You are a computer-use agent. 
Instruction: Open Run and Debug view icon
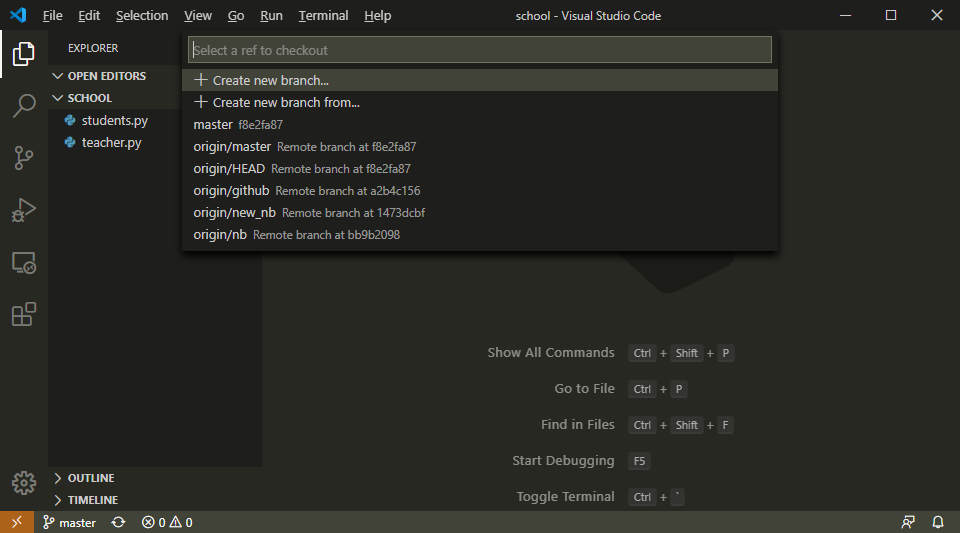point(23,210)
